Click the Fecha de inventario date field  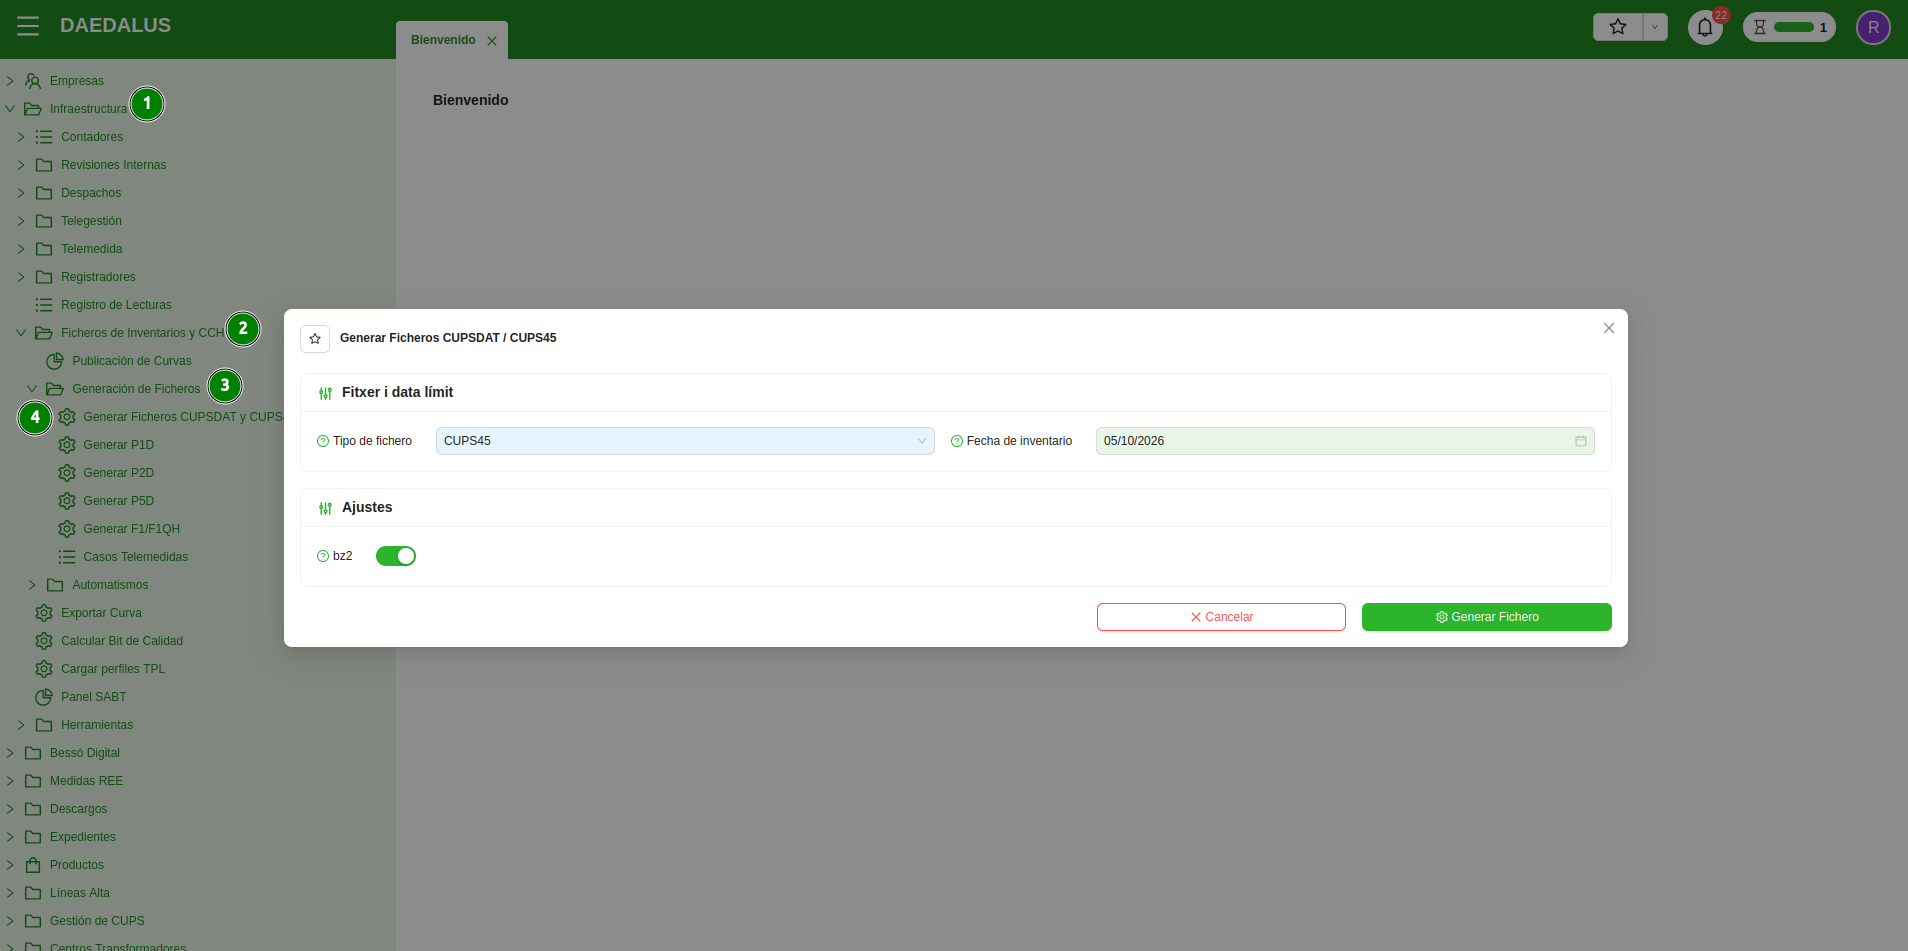pyautogui.click(x=1345, y=441)
